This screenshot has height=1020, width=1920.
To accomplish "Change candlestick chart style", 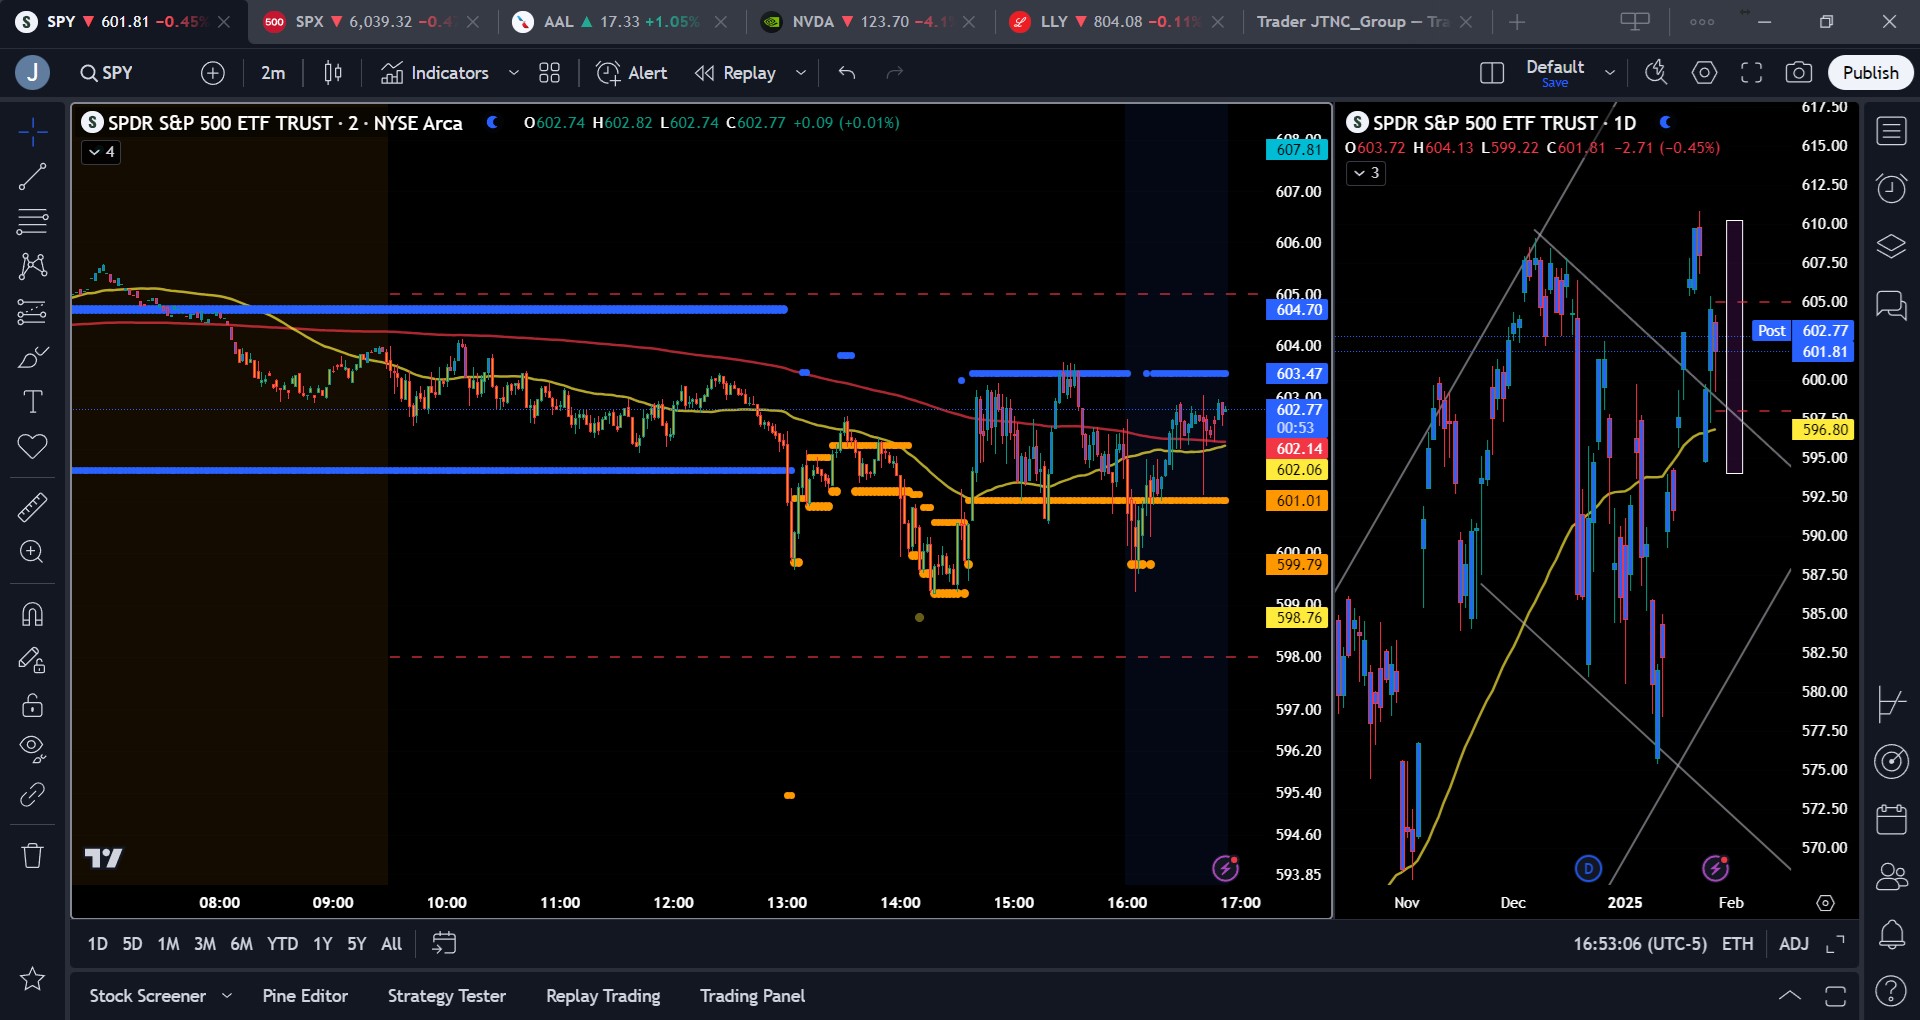I will click(333, 73).
